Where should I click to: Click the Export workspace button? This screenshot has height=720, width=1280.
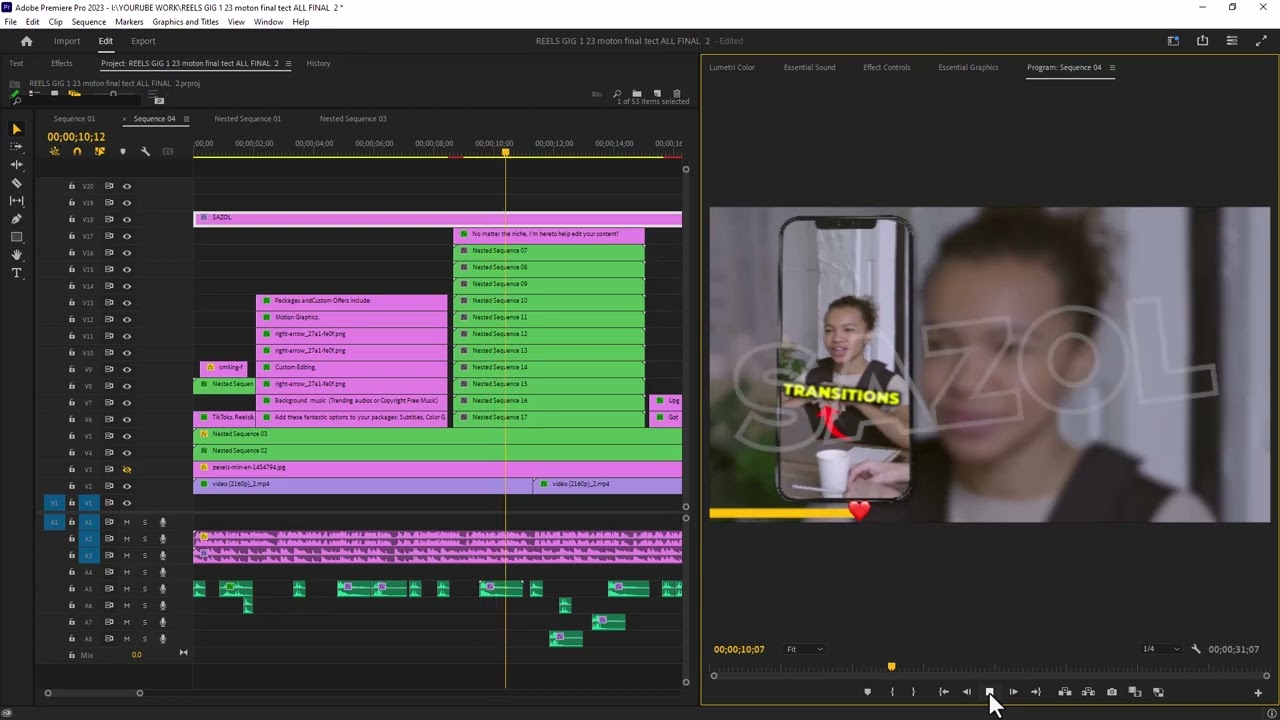pos(143,41)
